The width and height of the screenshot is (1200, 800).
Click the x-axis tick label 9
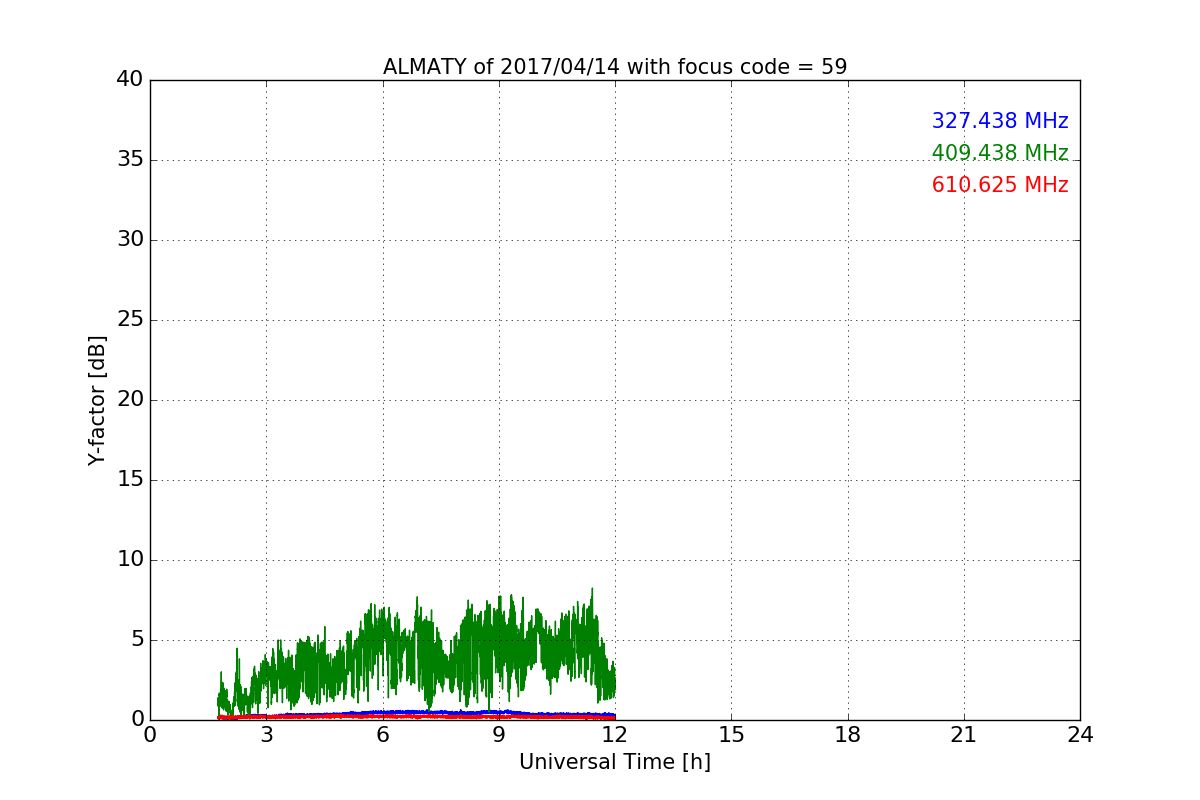(499, 735)
